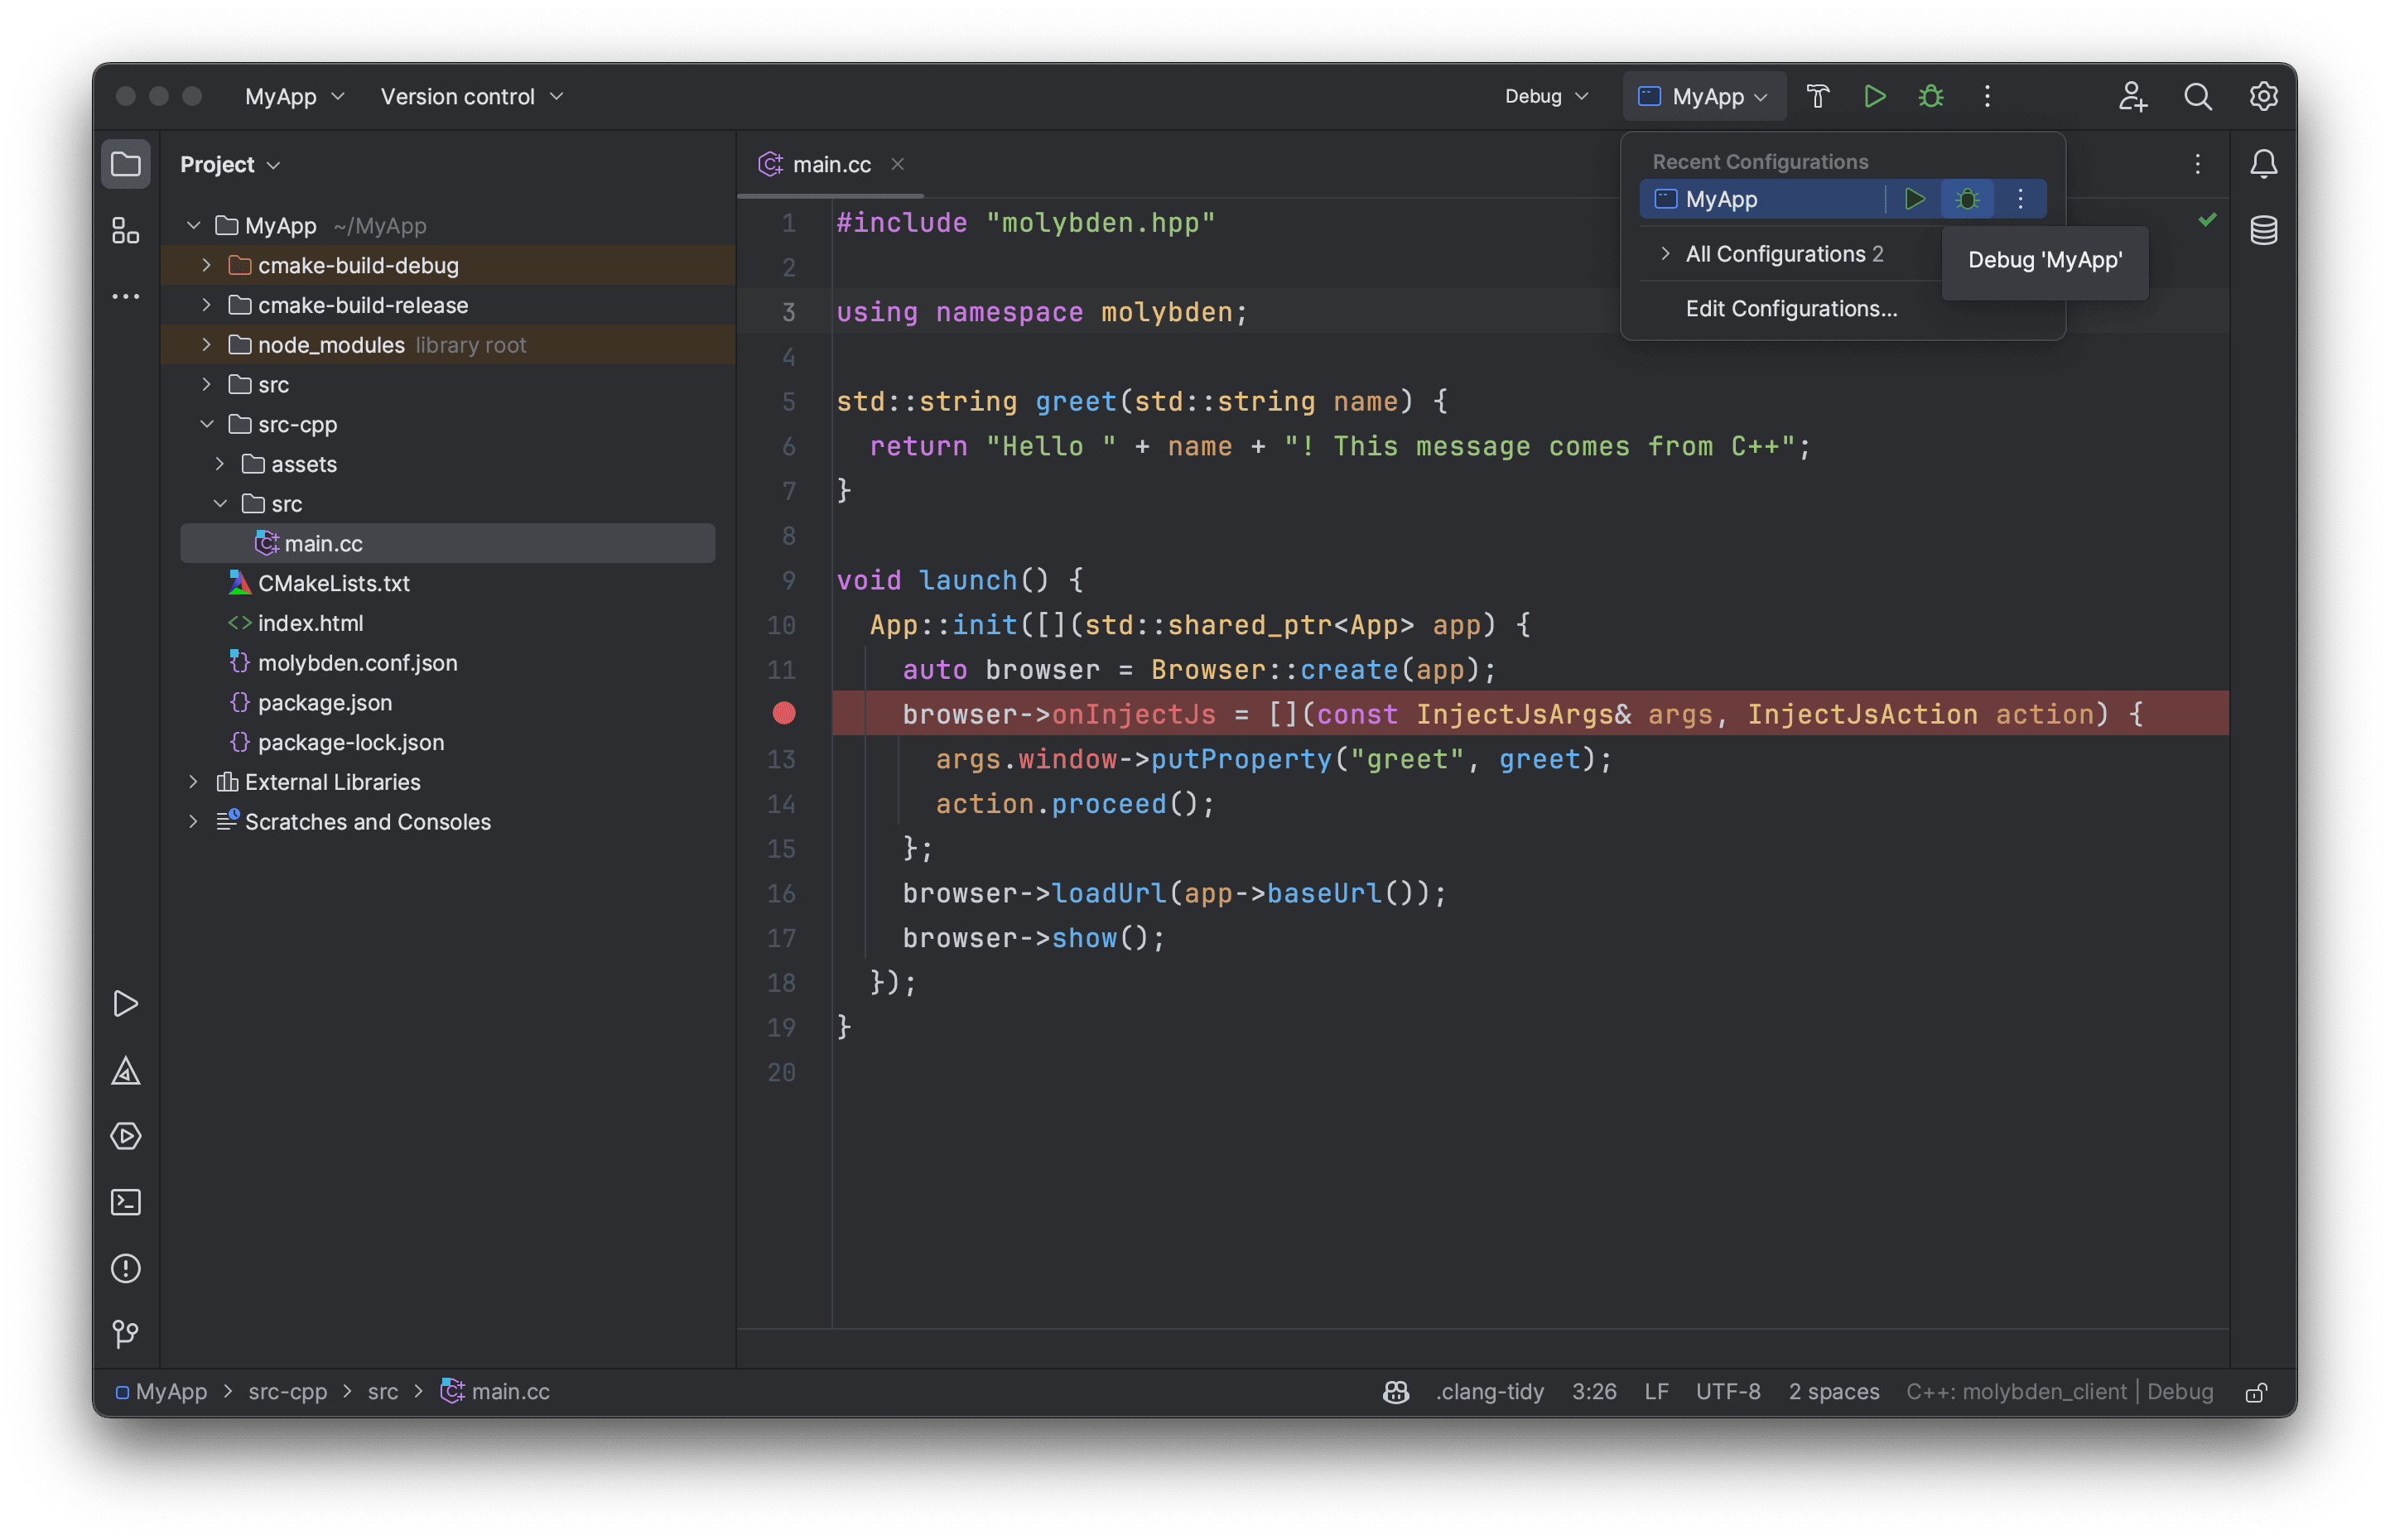
Task: Toggle the breakpoint on line 12
Action: coord(784,713)
